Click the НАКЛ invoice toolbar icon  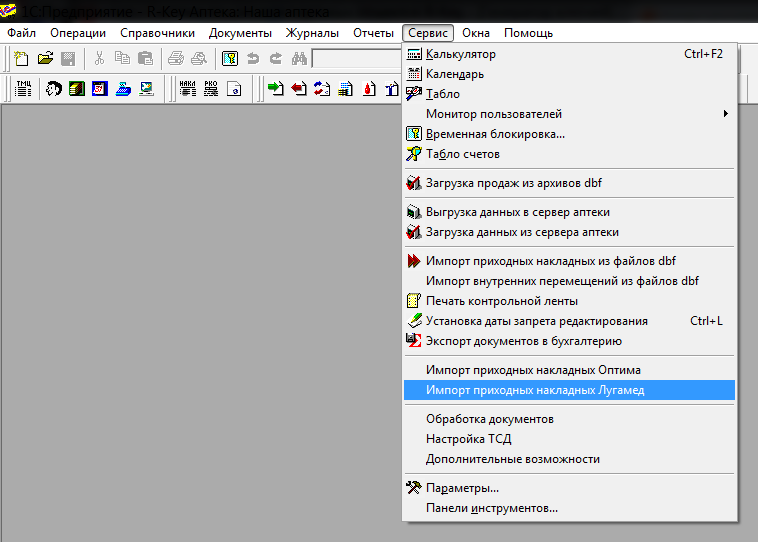[187, 88]
